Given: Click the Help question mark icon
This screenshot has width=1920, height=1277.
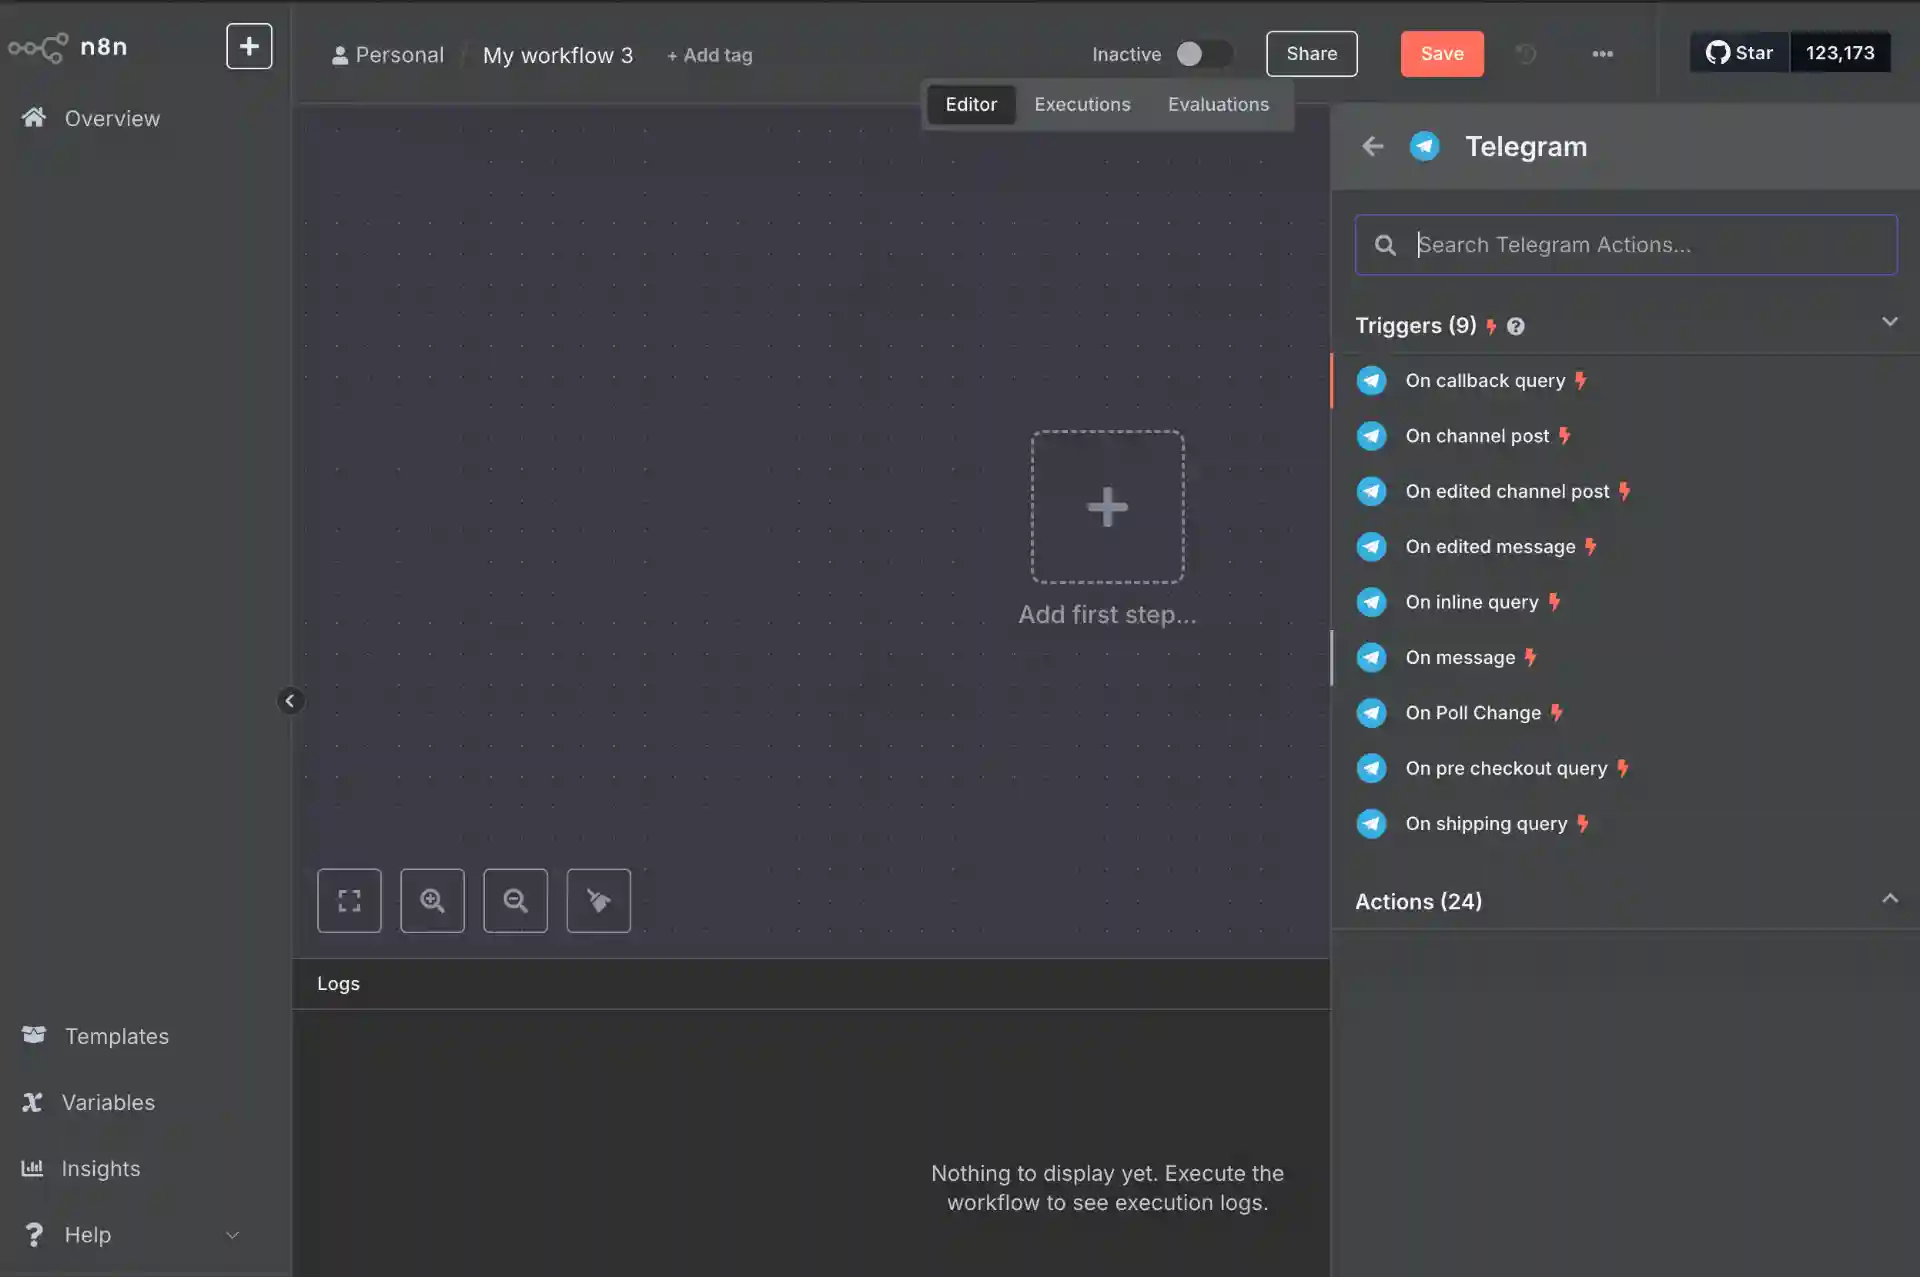Looking at the screenshot, I should click(x=34, y=1235).
